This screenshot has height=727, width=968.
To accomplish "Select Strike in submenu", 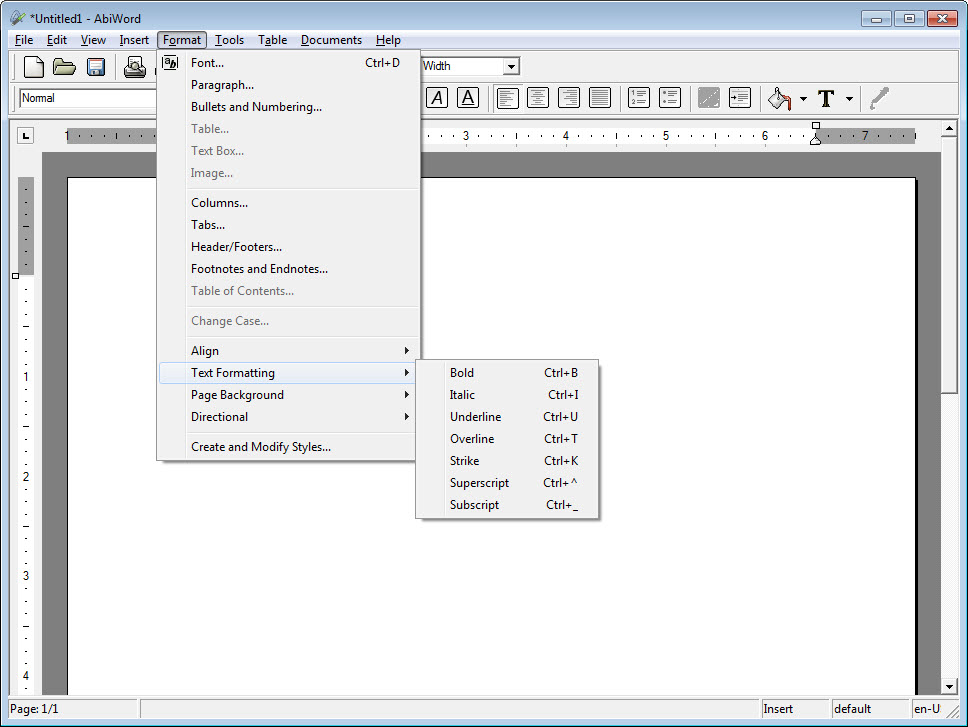I will [507, 461].
